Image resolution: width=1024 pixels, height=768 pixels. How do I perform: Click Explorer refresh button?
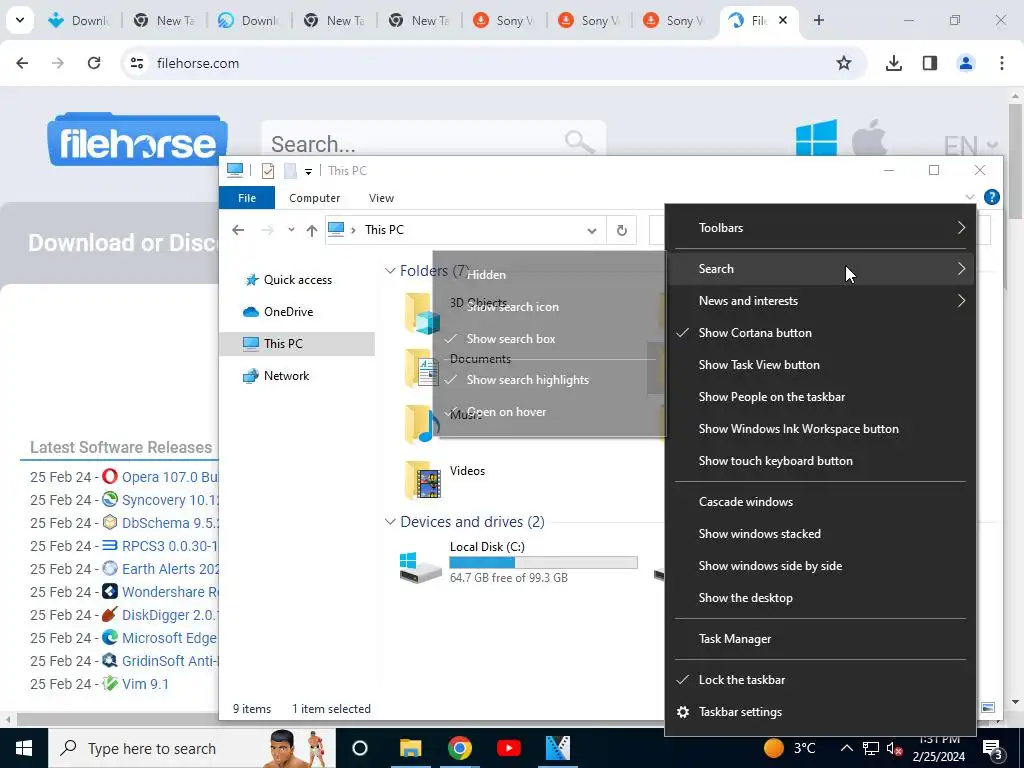coord(622,230)
